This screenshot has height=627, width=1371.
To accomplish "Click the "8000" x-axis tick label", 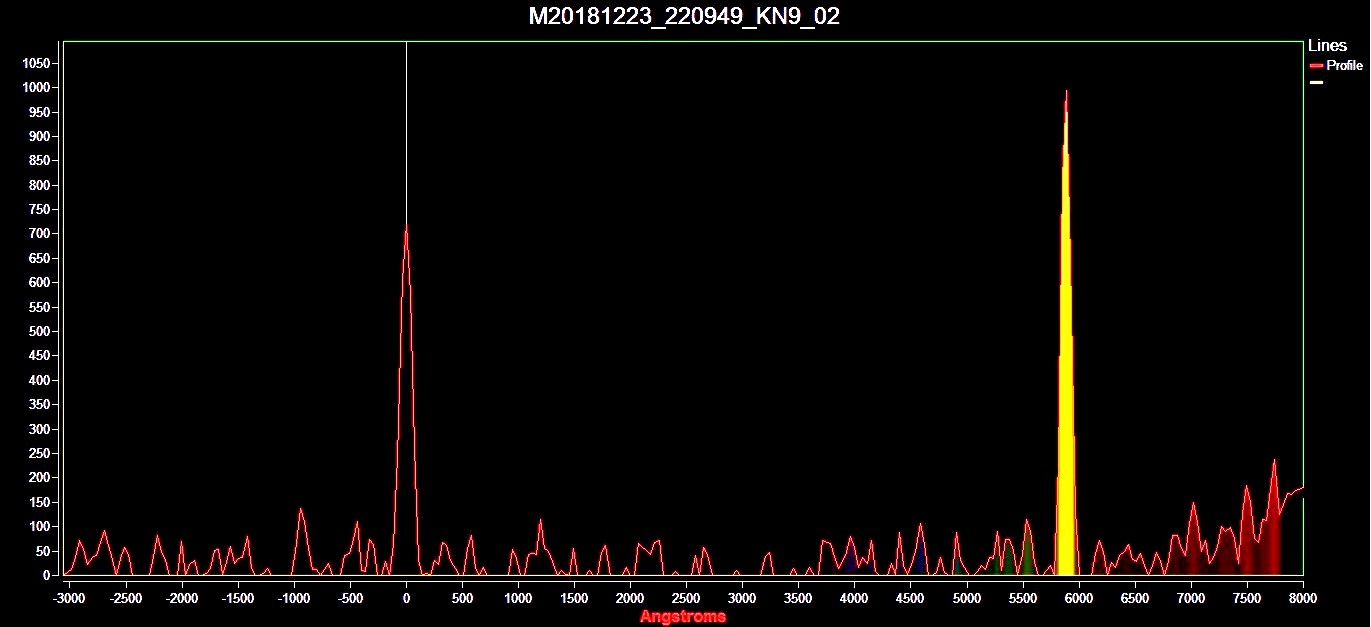I will 1302,599.
